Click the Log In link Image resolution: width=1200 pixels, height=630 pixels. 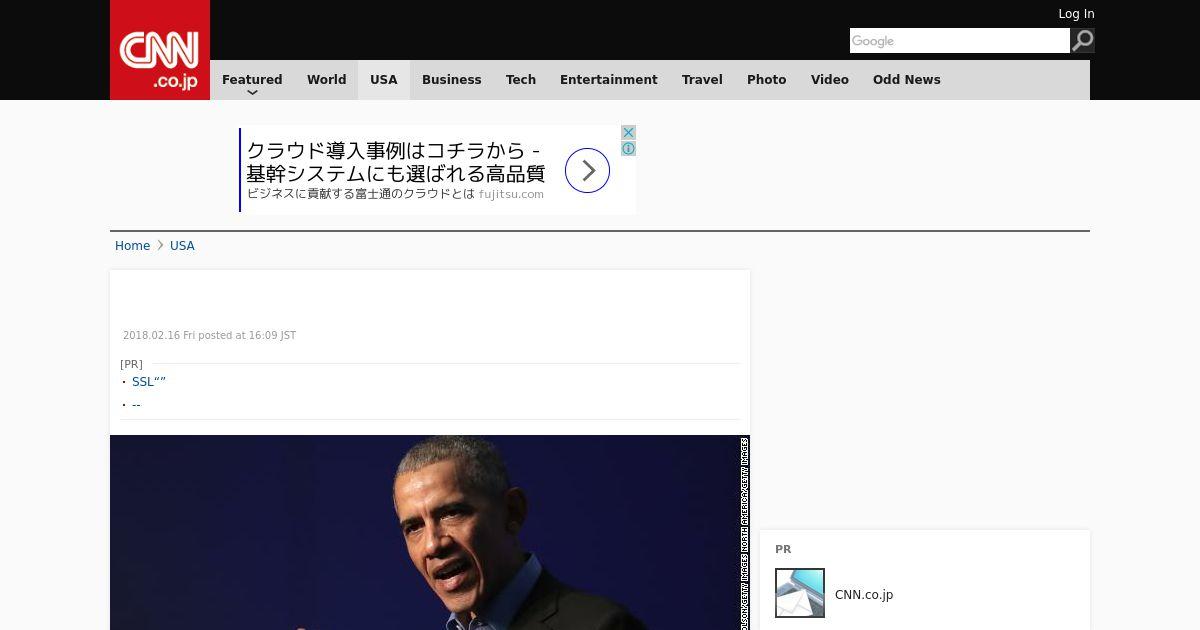point(1076,14)
